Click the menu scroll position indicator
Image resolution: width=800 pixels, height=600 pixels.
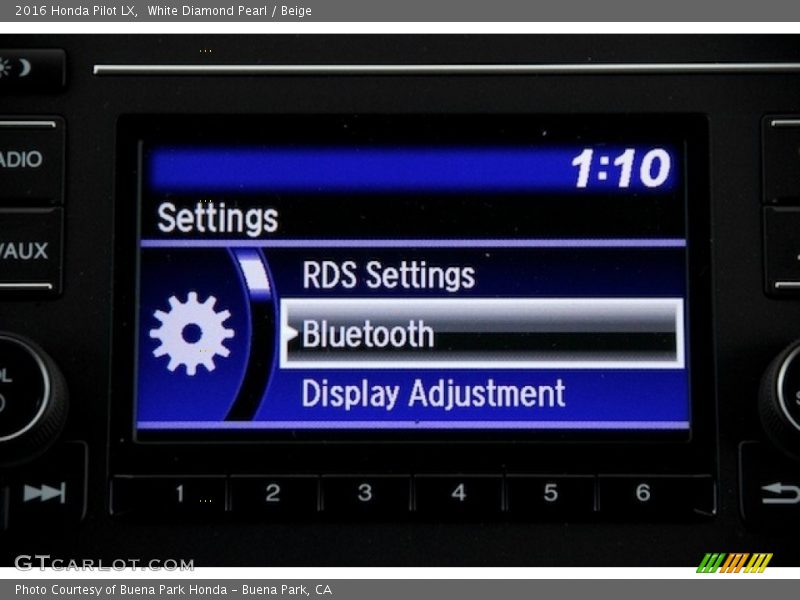point(255,274)
